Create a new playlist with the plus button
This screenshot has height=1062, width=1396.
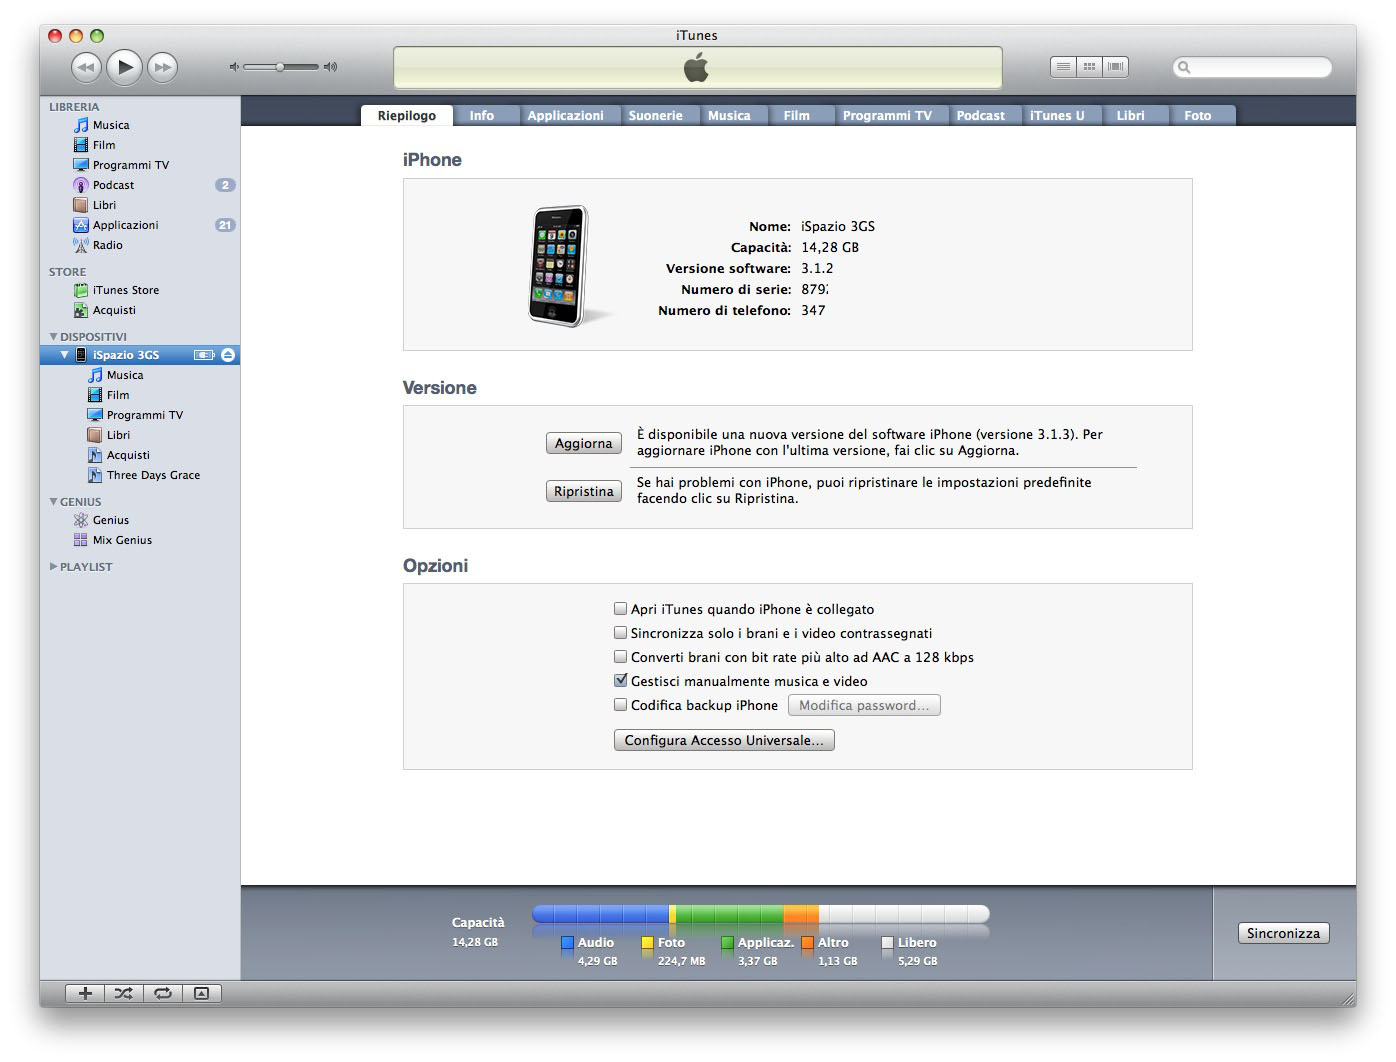tap(85, 993)
